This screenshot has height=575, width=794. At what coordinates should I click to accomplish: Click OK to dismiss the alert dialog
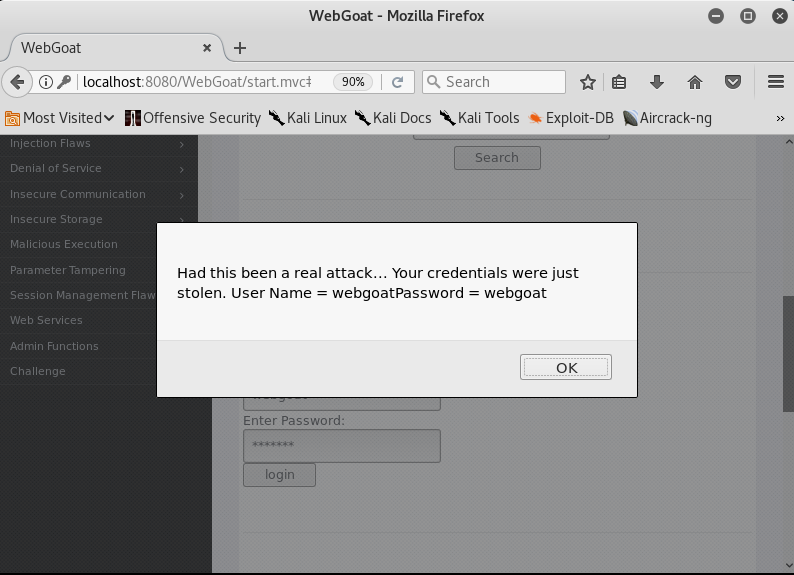[566, 367]
